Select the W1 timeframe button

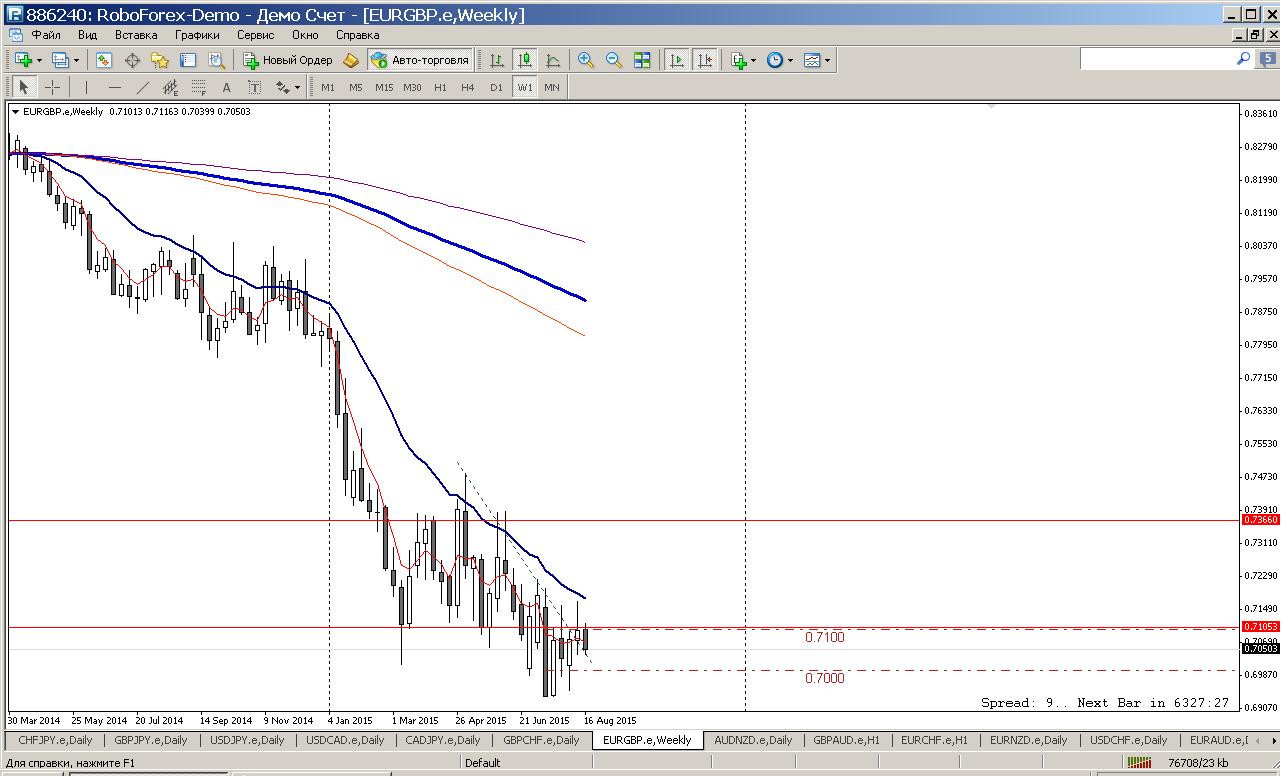click(525, 87)
